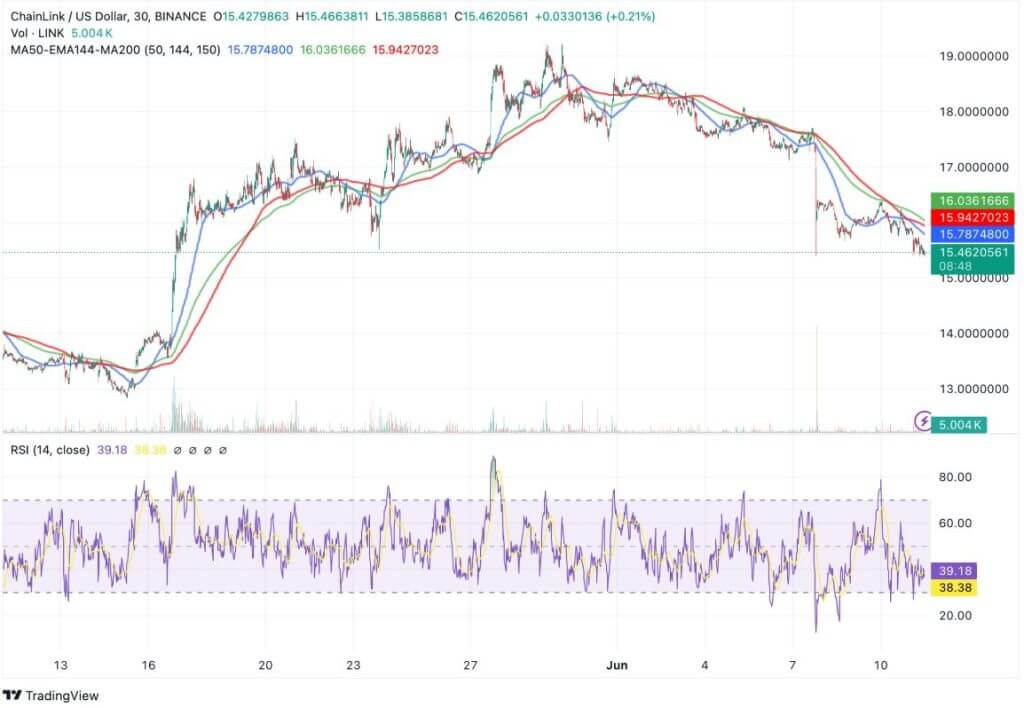
Task: Click the date label 16 on time axis
Action: point(148,666)
